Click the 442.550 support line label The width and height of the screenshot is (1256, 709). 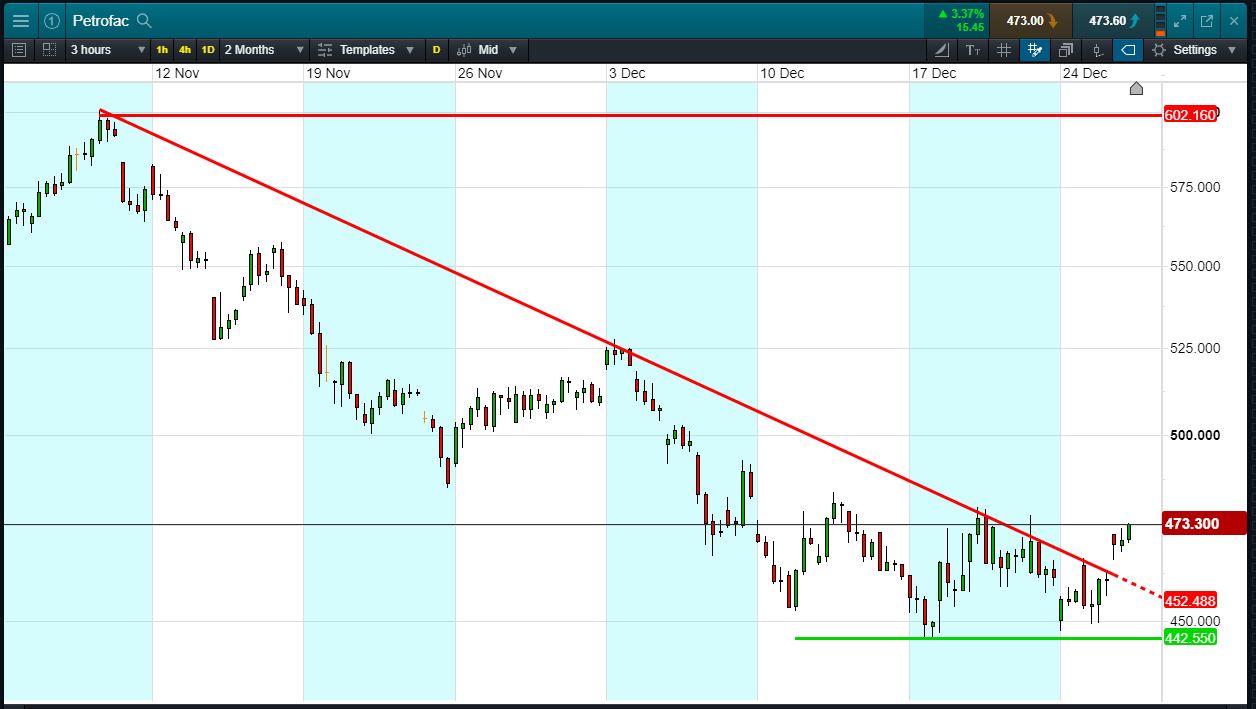coord(1190,637)
